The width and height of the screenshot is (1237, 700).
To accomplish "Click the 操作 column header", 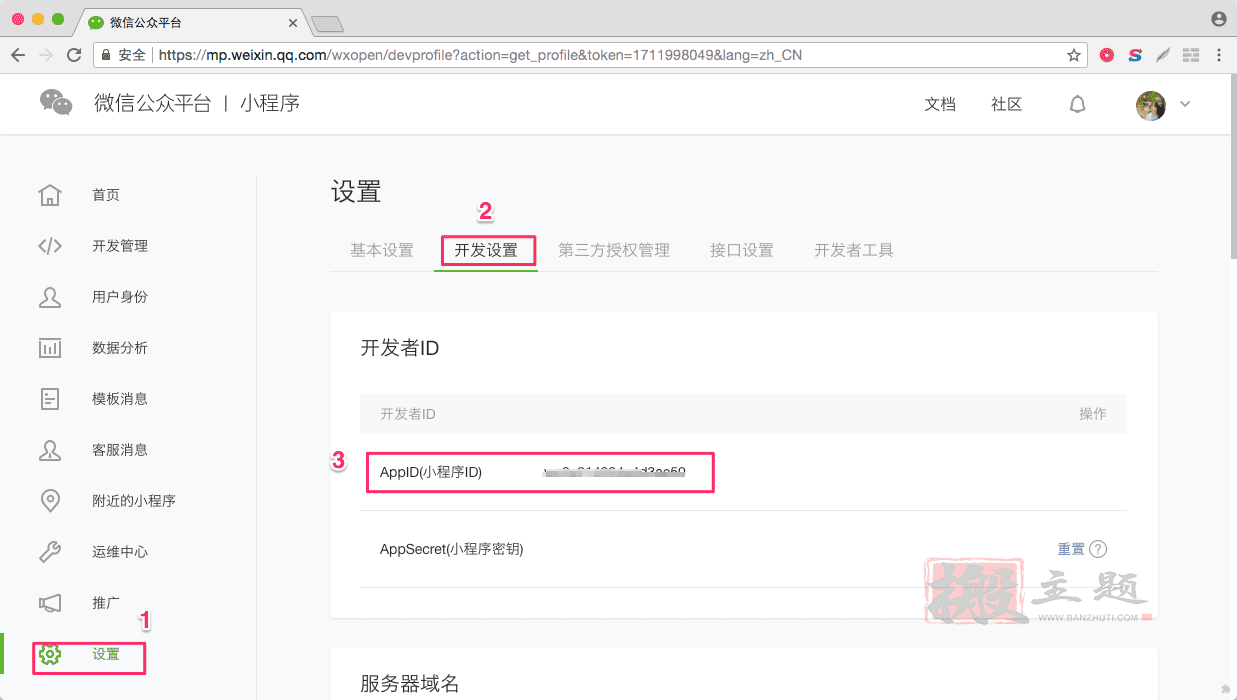I will [1093, 414].
